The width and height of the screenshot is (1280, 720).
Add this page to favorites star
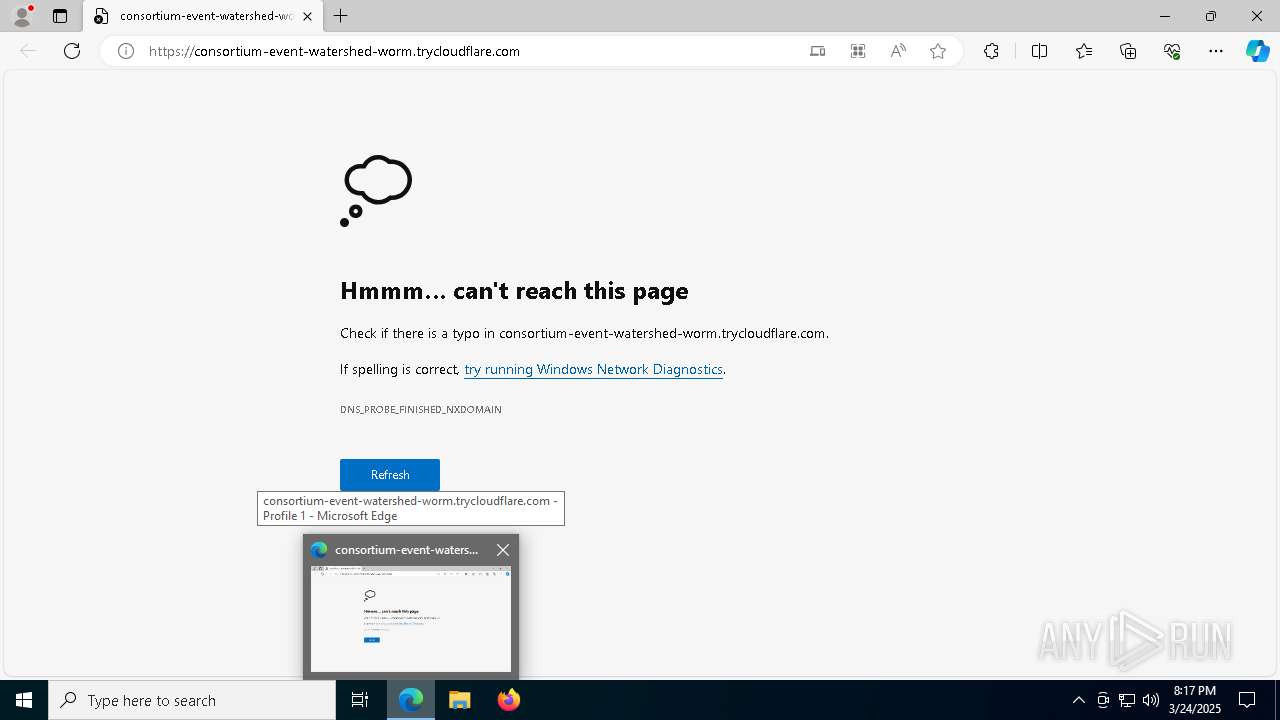pos(938,51)
